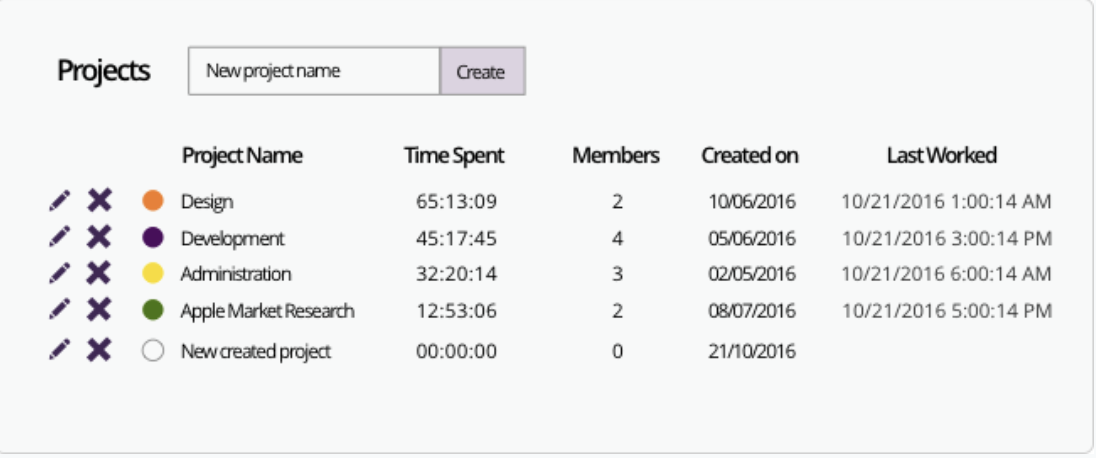Edit the Development project via pencil icon
The height and width of the screenshot is (458, 1096).
coord(60,238)
